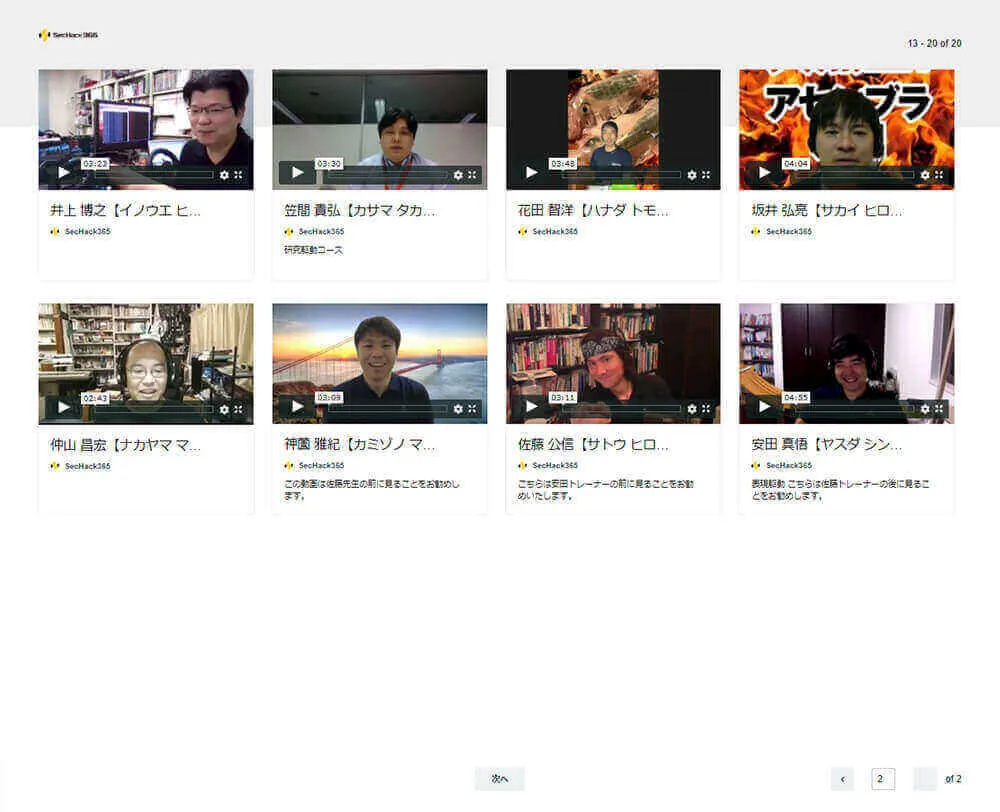
Task: Click SecHack365 channel under 花田 智洋 card
Action: click(x=548, y=232)
